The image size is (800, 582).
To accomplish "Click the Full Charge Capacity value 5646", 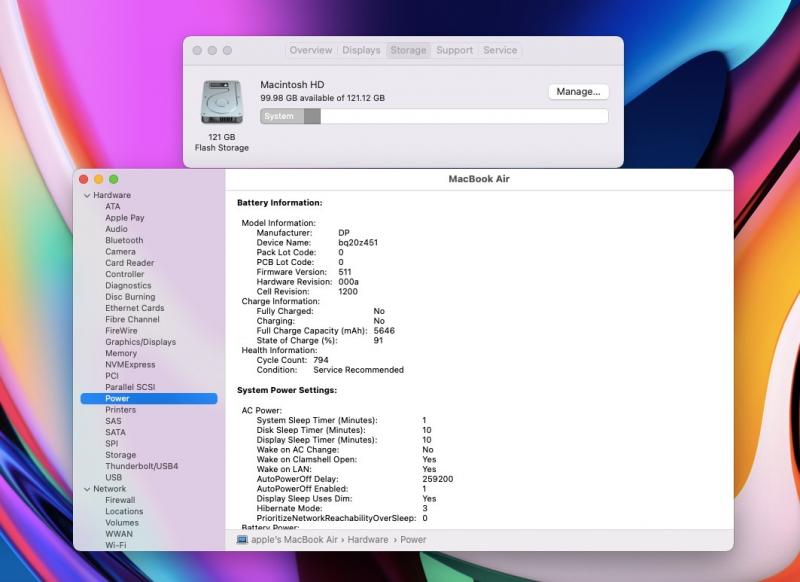I will point(384,331).
